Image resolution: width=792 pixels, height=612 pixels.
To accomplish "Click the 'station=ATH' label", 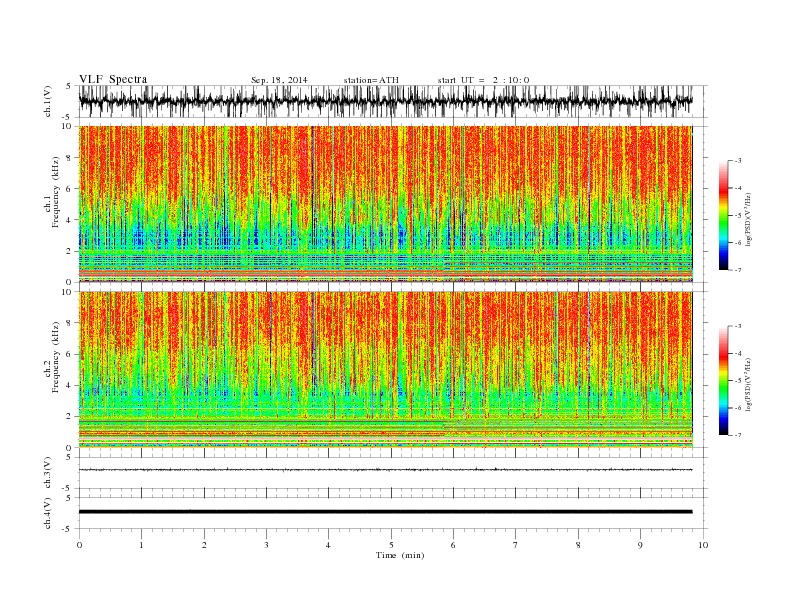I will pyautogui.click(x=371, y=80).
